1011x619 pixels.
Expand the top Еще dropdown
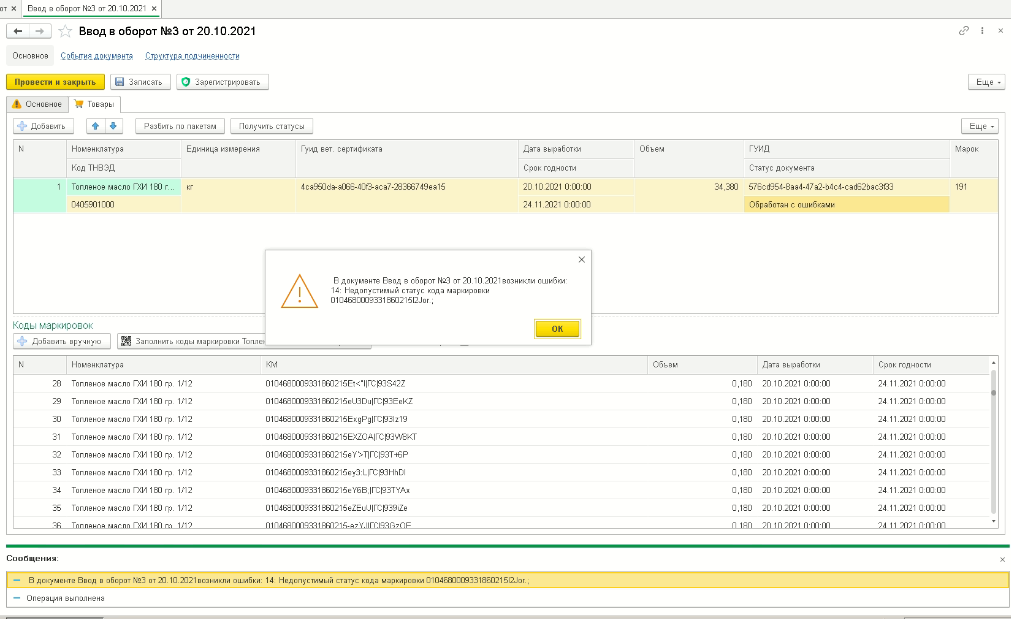[x=988, y=82]
